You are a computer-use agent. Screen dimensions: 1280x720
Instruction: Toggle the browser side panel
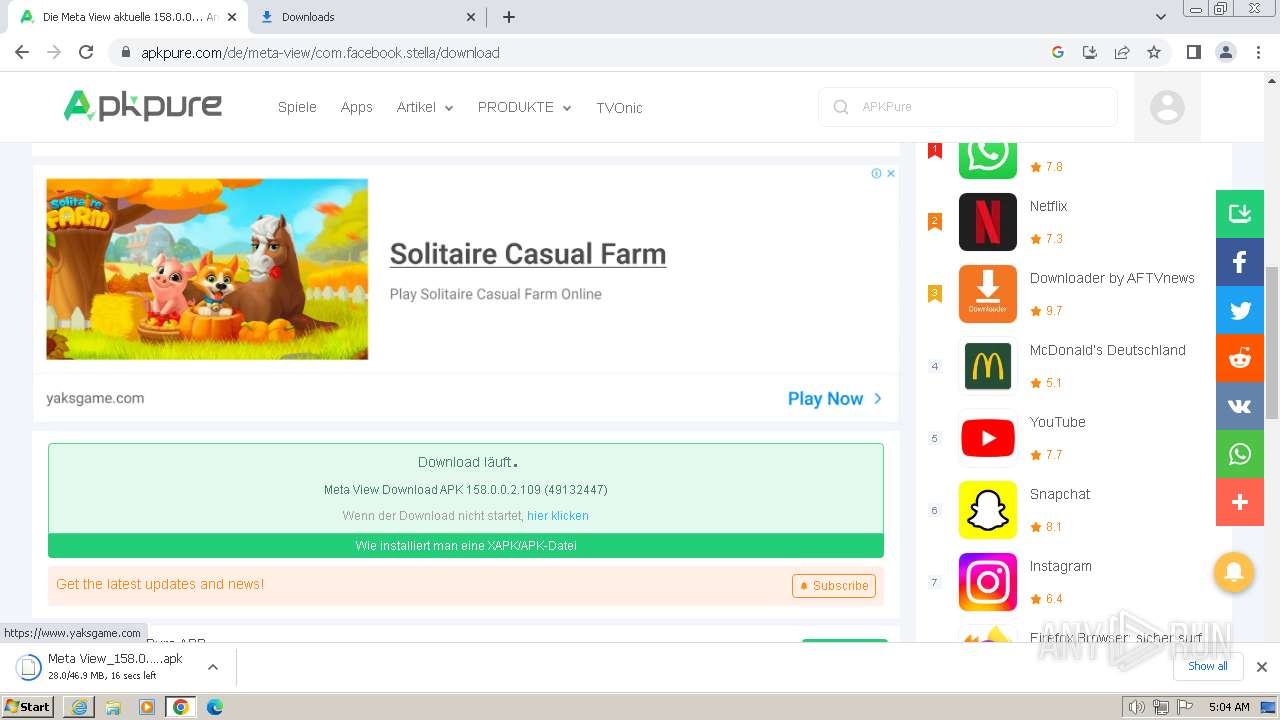click(1193, 52)
